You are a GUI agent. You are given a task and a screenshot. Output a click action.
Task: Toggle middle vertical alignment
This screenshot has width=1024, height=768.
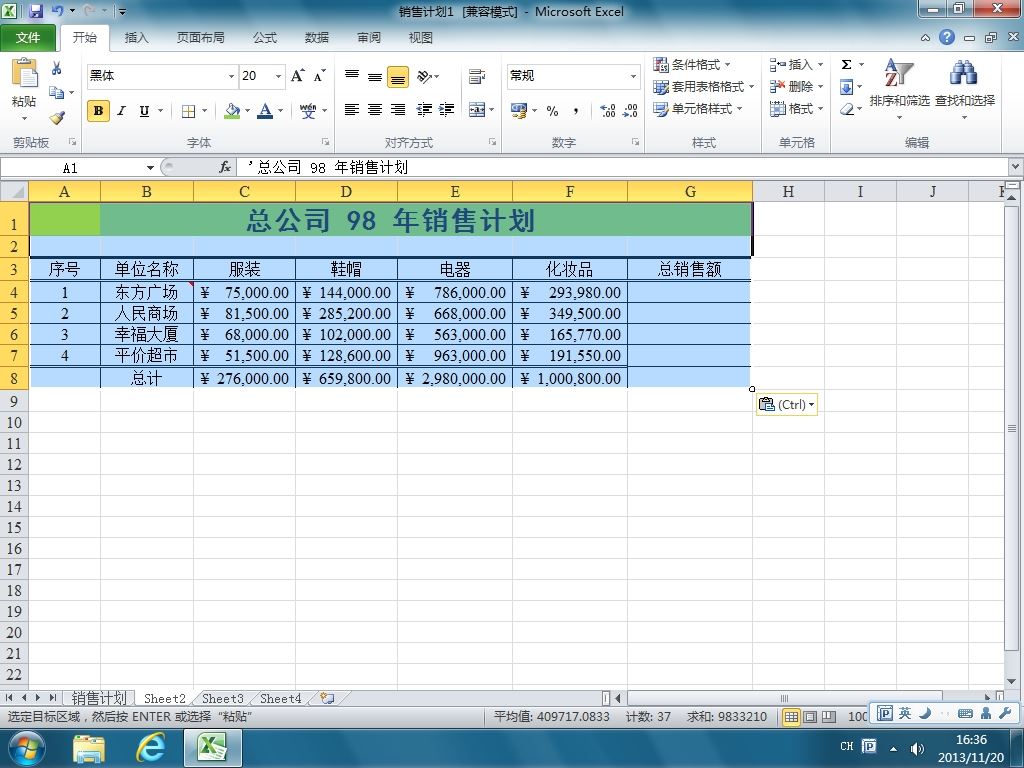[x=375, y=76]
